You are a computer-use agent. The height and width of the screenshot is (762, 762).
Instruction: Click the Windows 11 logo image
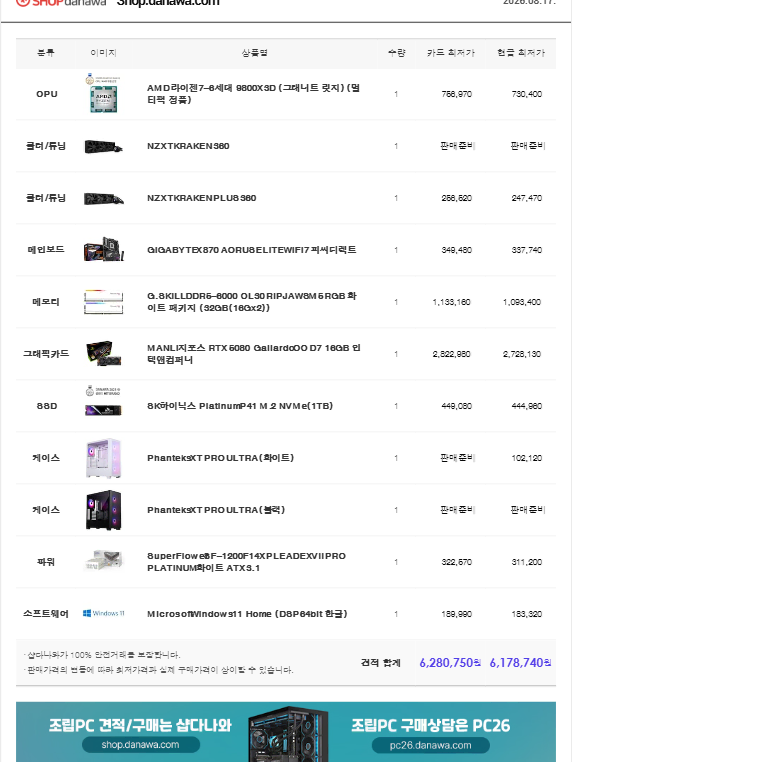[104, 614]
